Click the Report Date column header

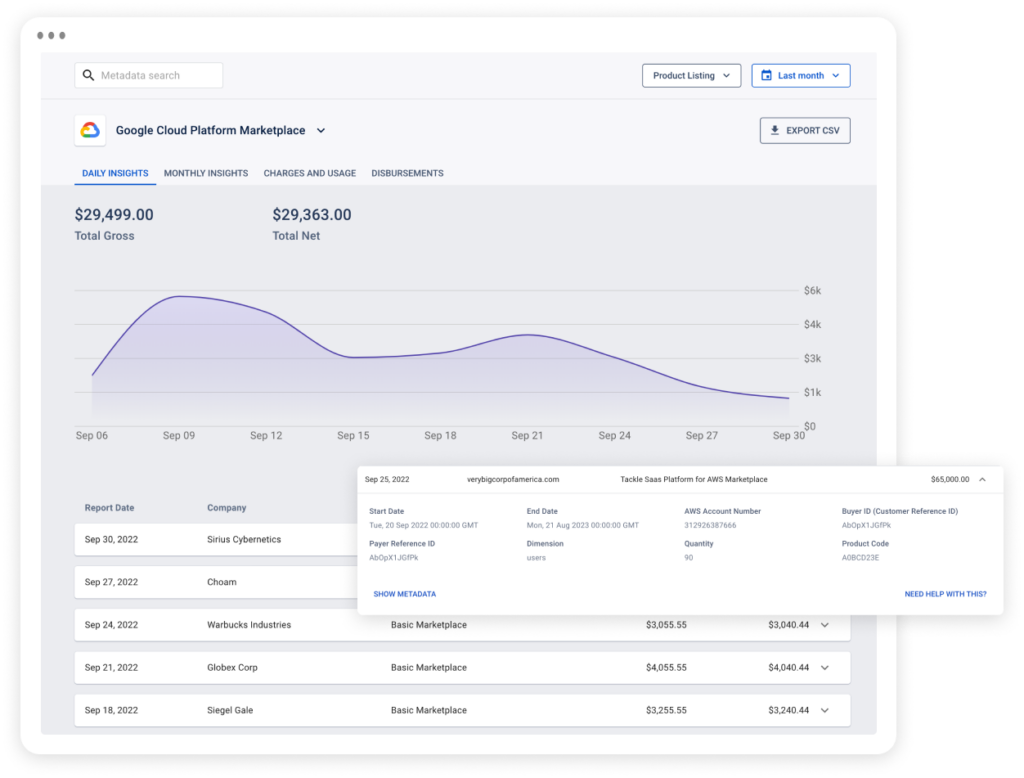pyautogui.click(x=109, y=508)
